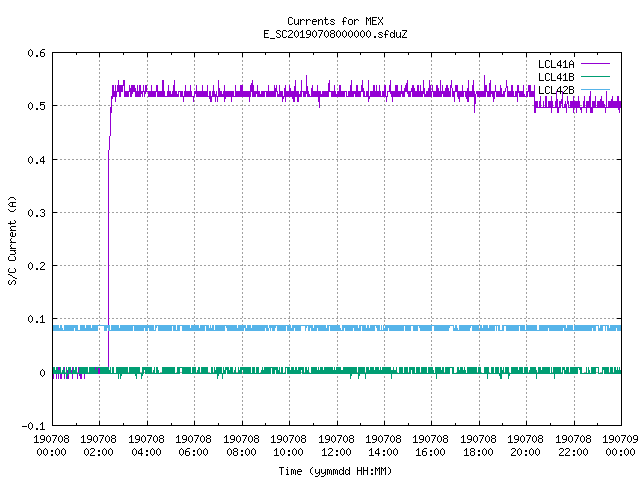Click the y-axis value 0

point(42,373)
